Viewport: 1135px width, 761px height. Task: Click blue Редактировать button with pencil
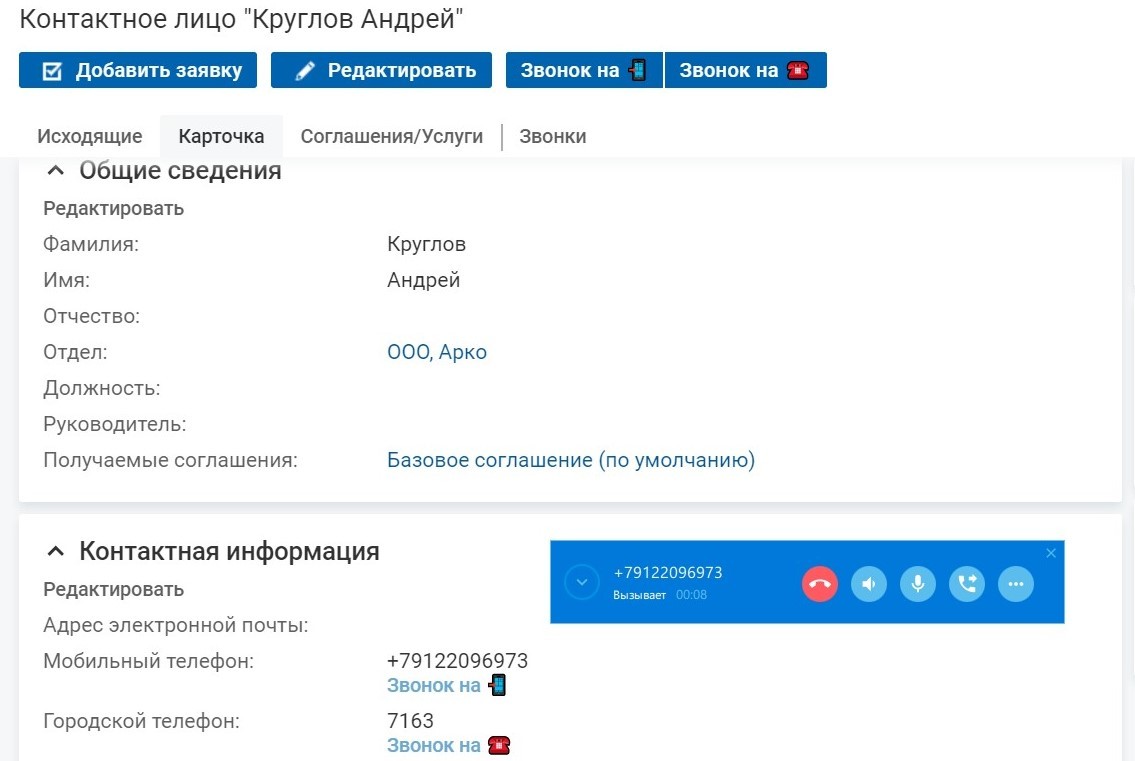(x=381, y=70)
